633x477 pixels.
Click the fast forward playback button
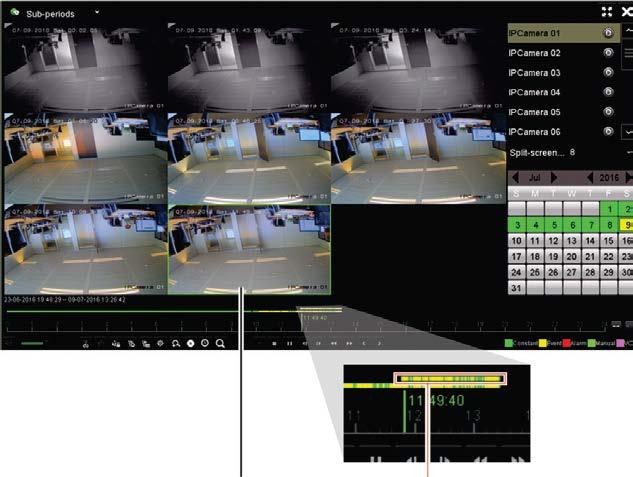349,343
